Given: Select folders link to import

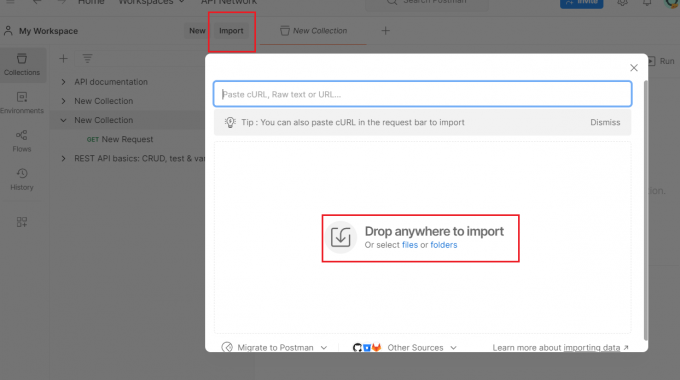Looking at the screenshot, I should (x=444, y=245).
